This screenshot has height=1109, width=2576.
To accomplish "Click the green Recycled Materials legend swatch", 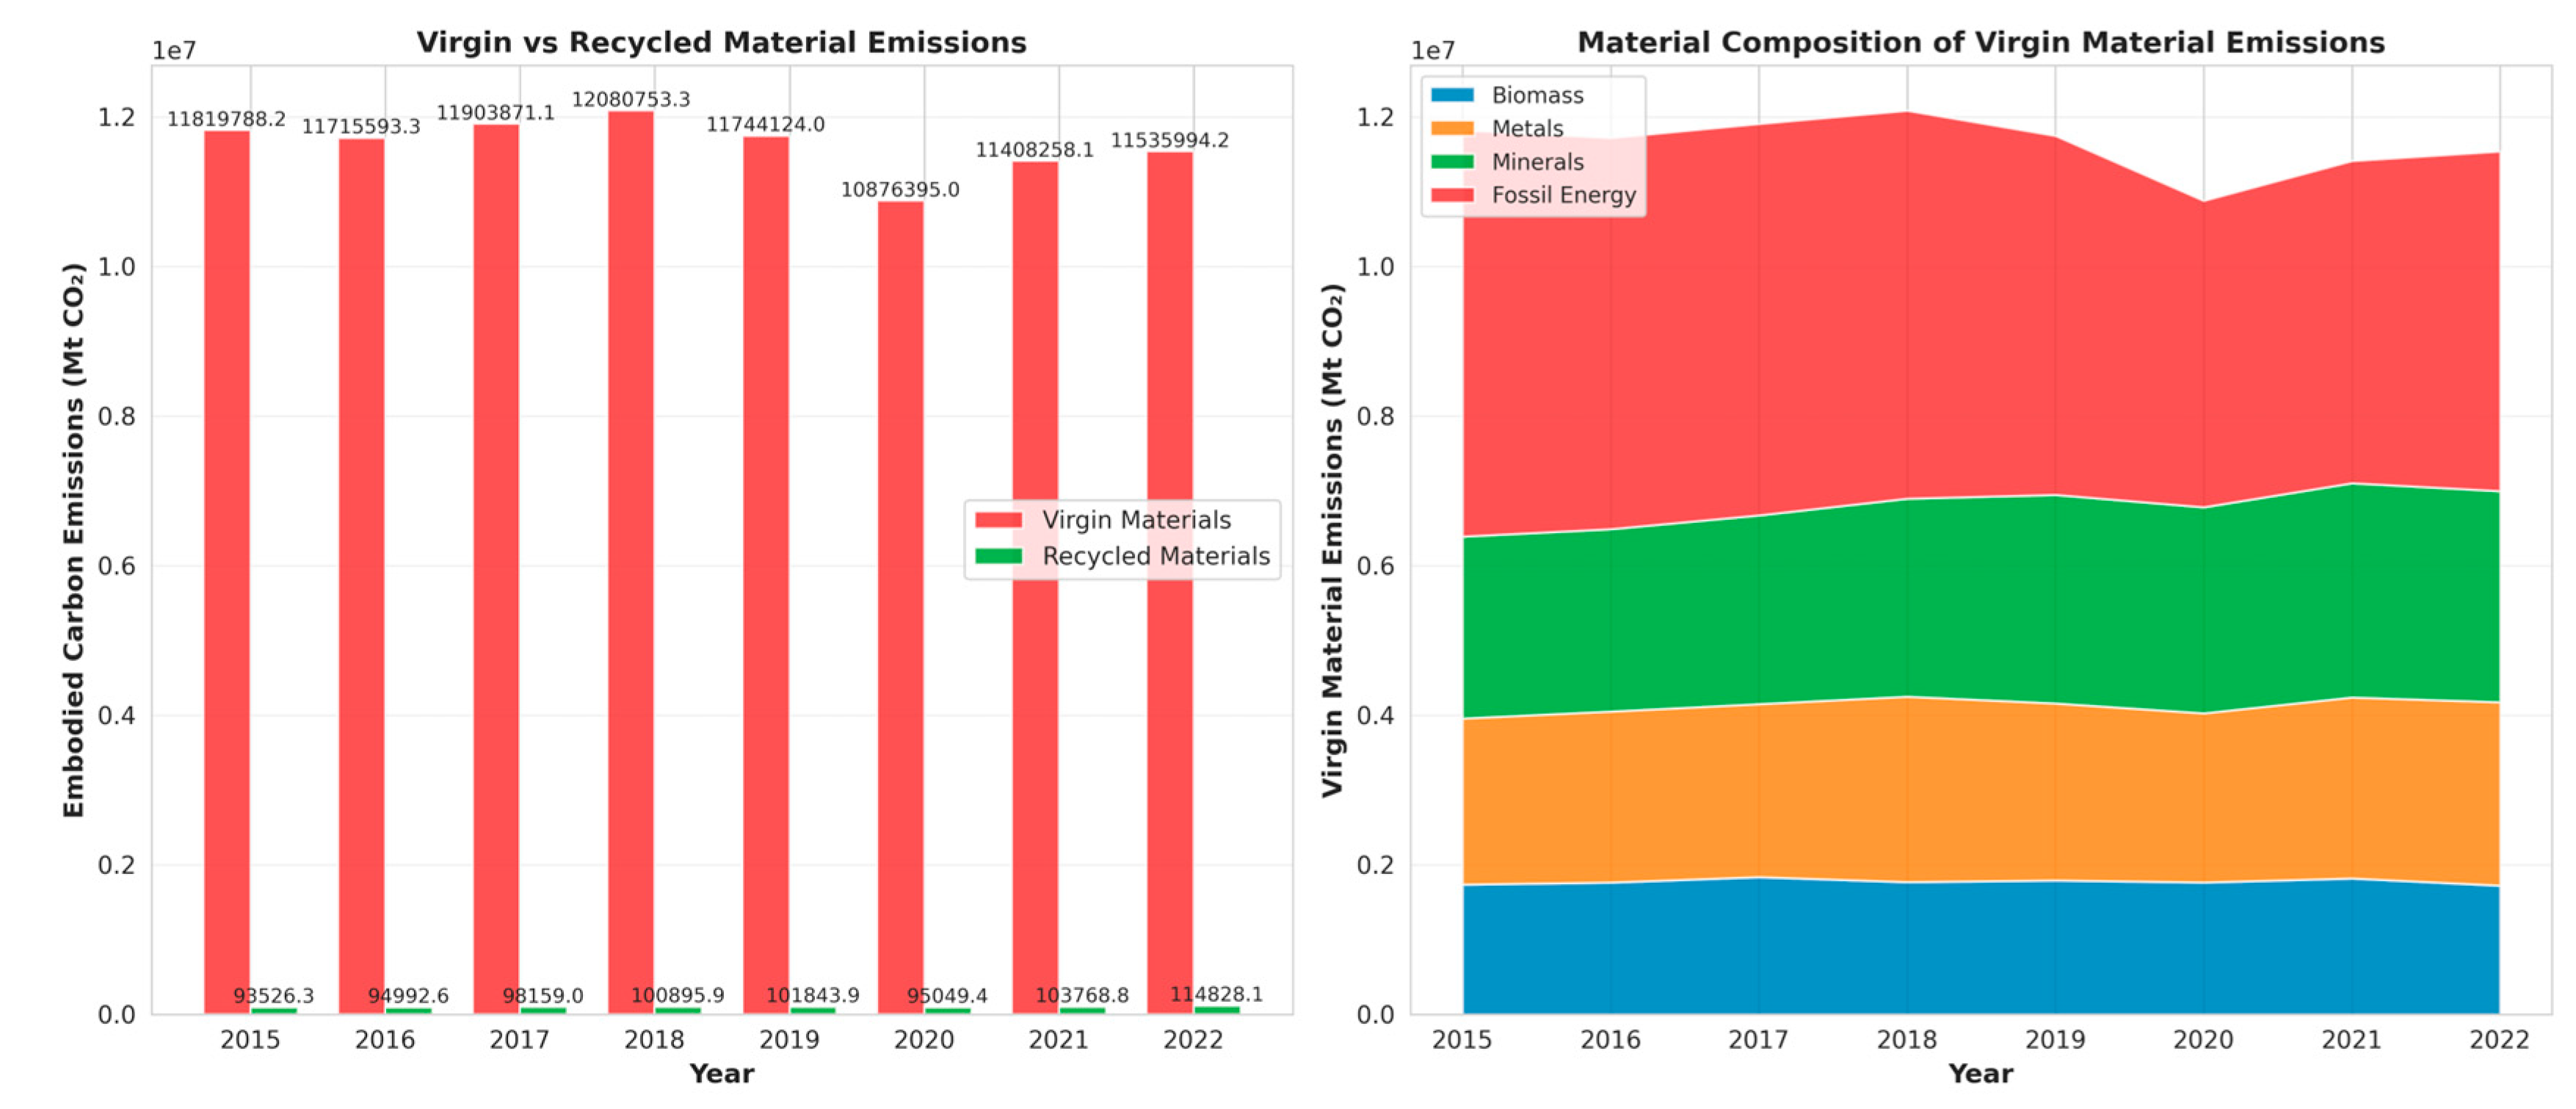I will (998, 556).
